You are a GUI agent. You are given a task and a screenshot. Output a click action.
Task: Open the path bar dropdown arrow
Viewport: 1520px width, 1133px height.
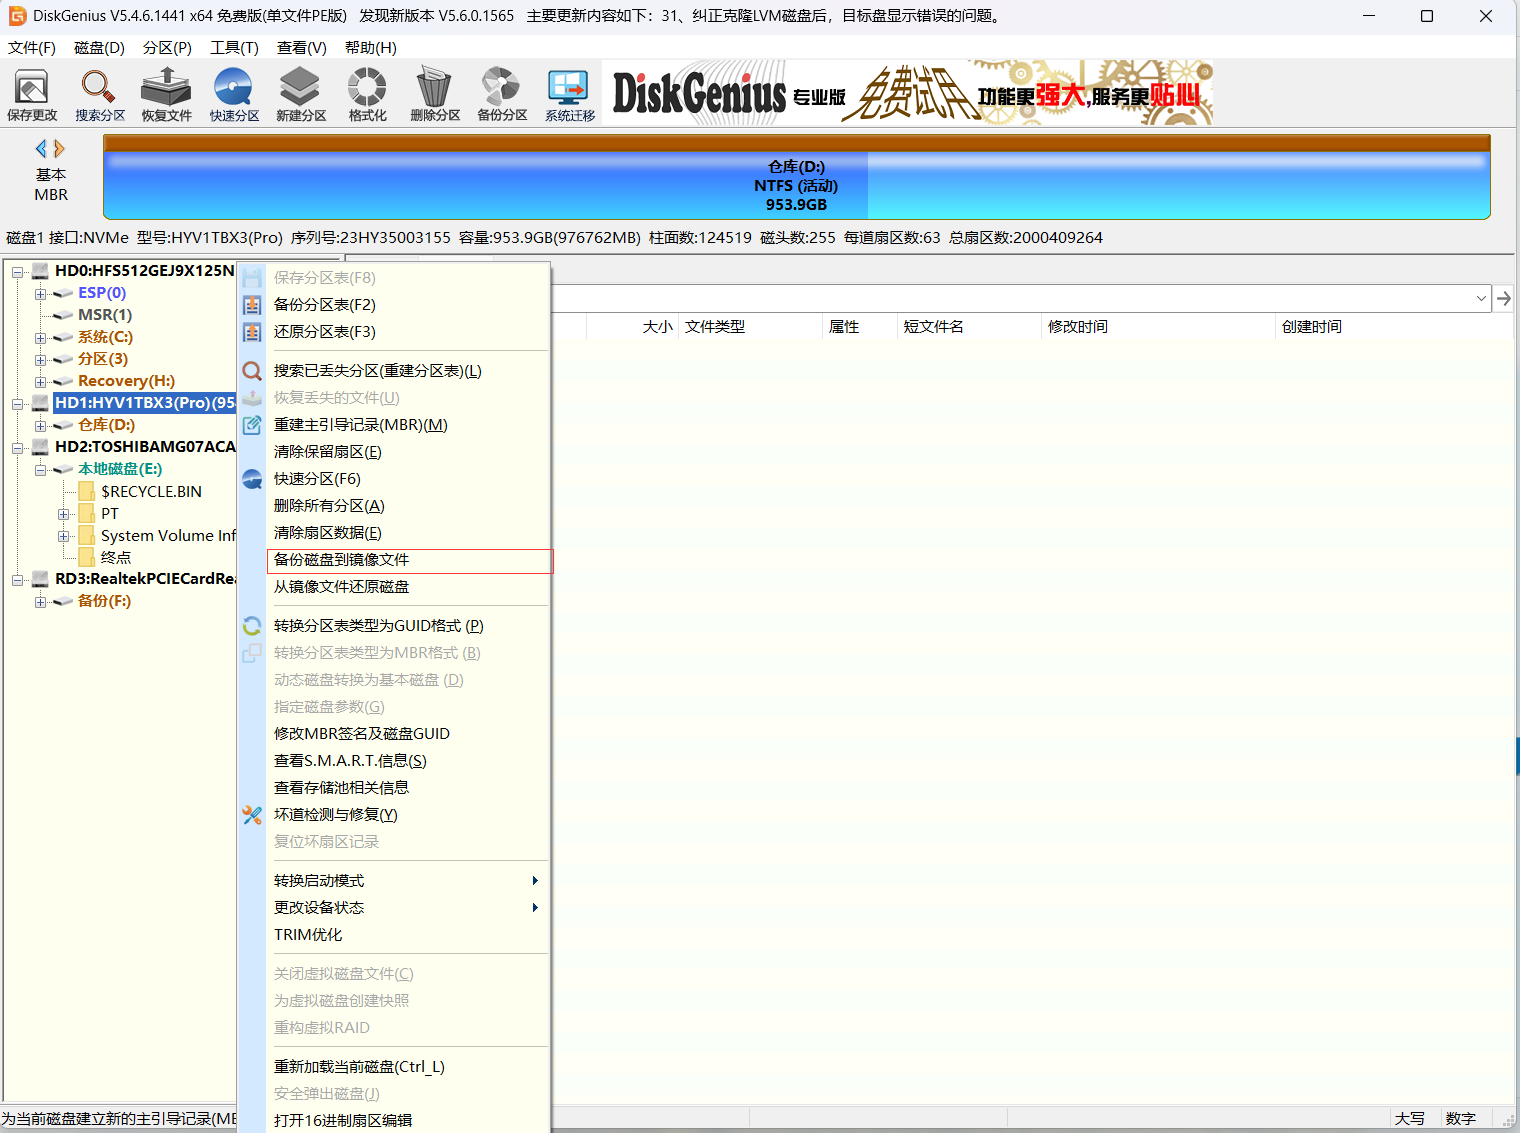[x=1481, y=298]
